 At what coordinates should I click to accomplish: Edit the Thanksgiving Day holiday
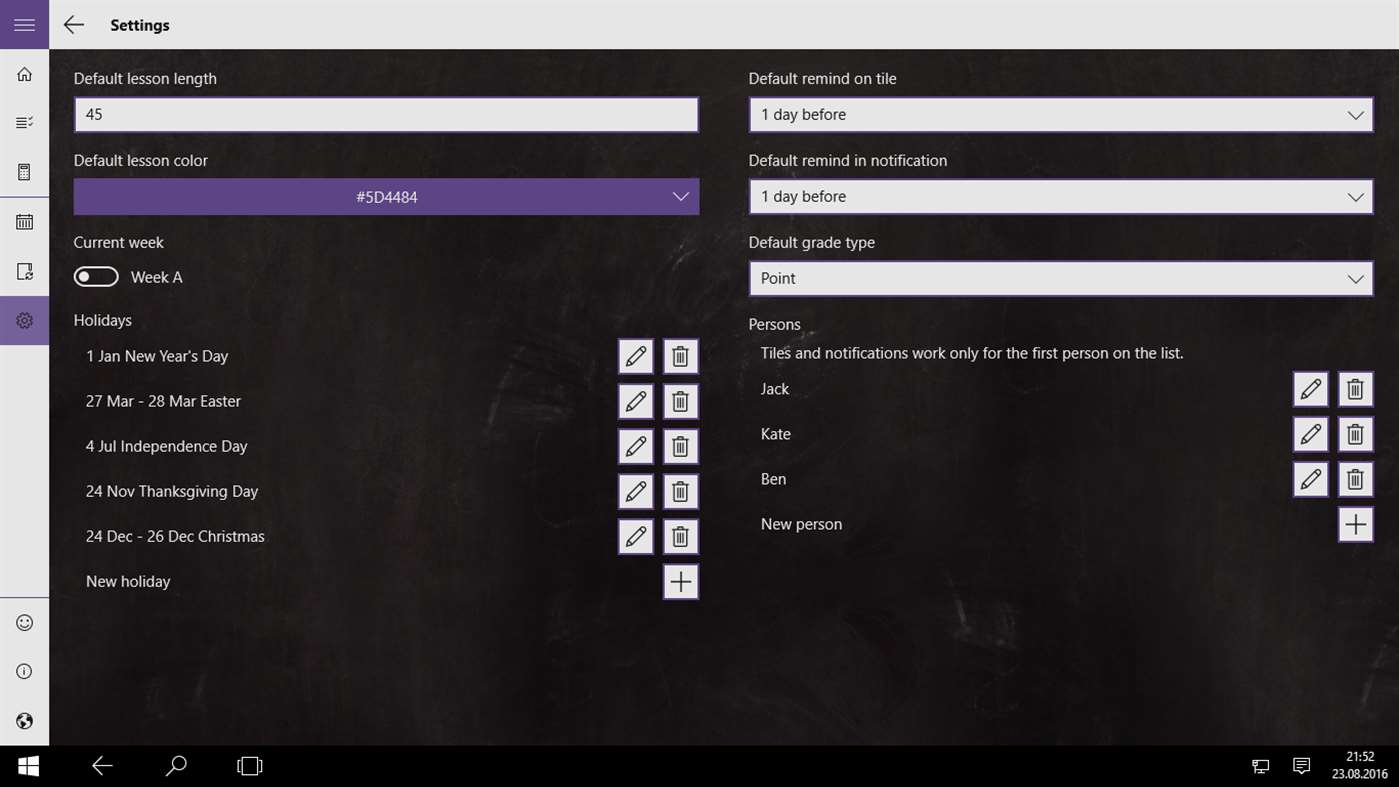636,491
